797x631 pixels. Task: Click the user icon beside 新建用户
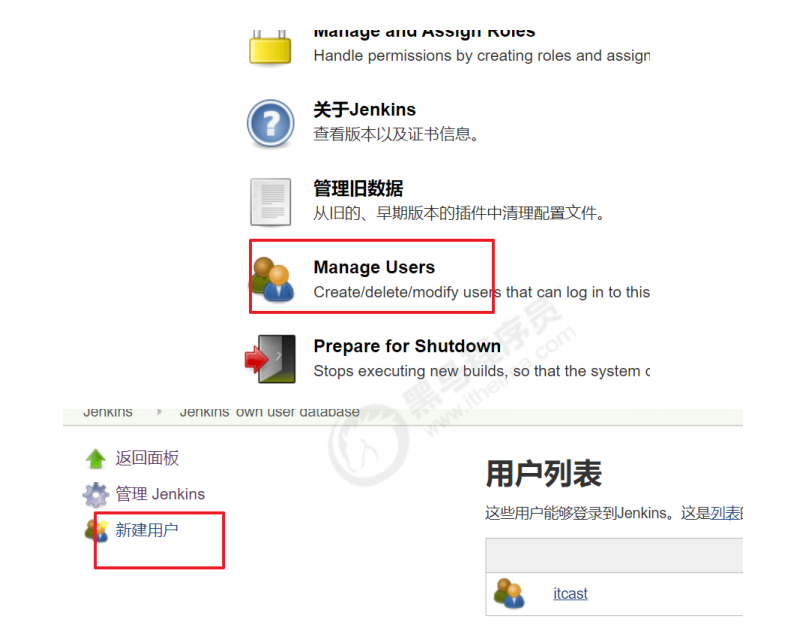point(97,530)
